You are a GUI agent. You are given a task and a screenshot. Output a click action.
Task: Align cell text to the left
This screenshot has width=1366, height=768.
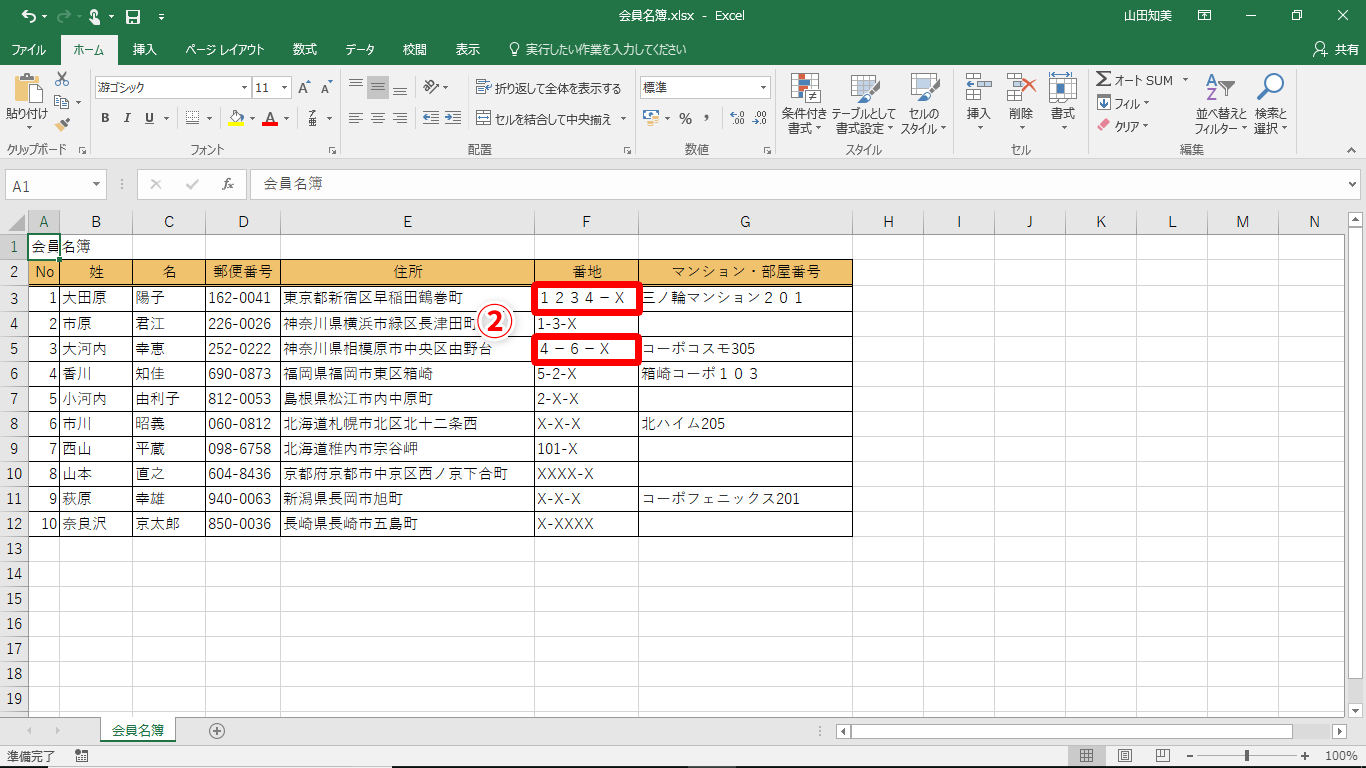[355, 118]
